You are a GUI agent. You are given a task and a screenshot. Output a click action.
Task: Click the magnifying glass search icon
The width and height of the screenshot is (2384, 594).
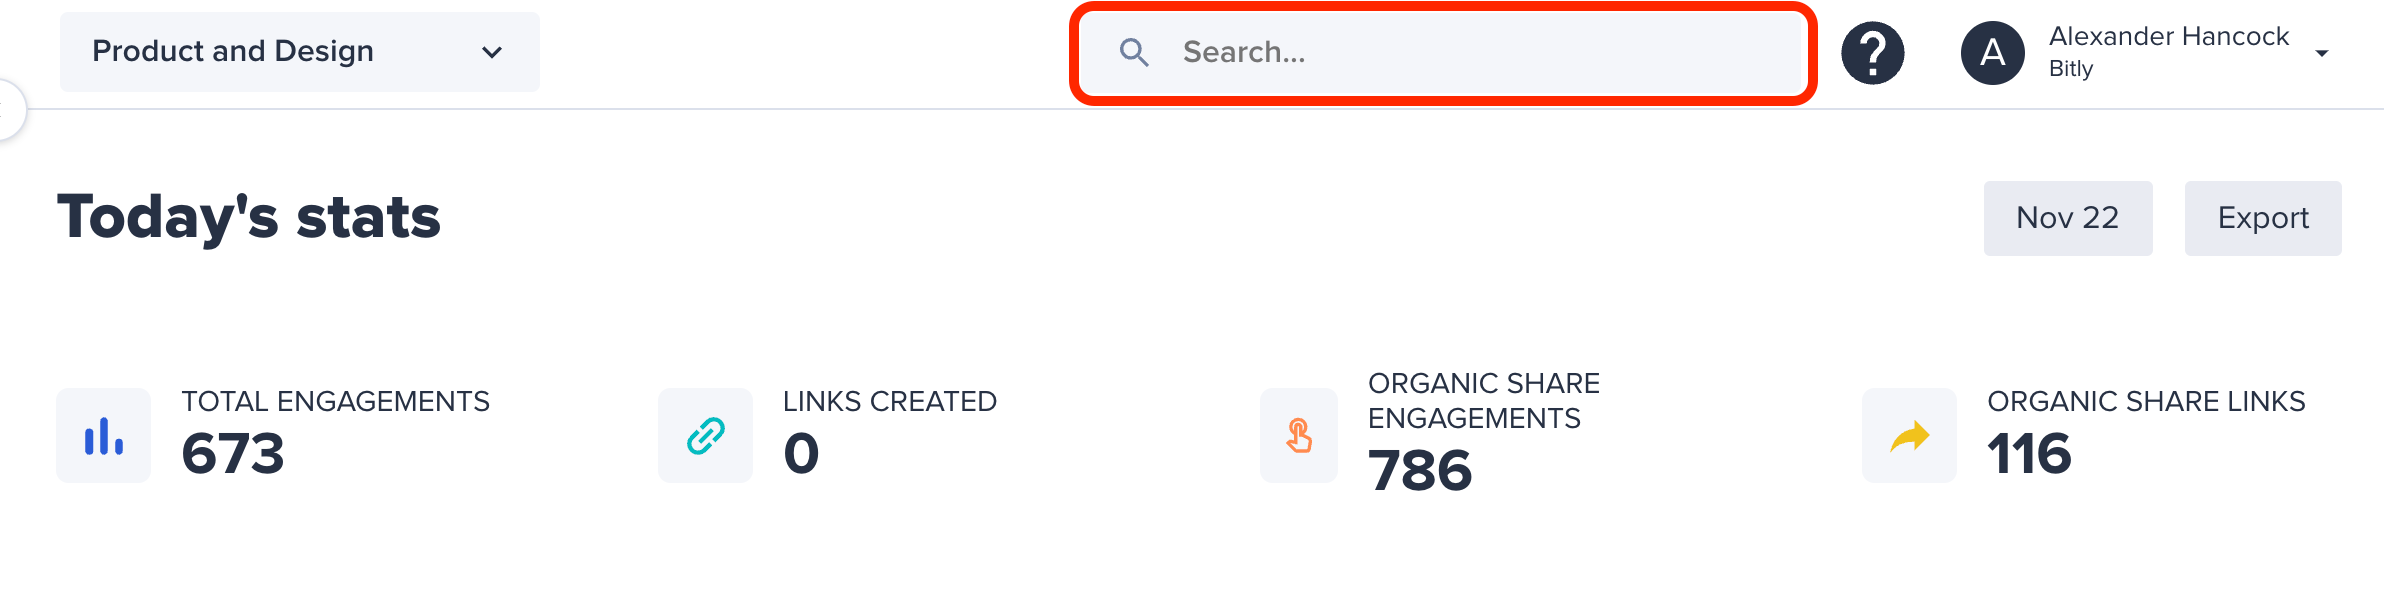1135,53
